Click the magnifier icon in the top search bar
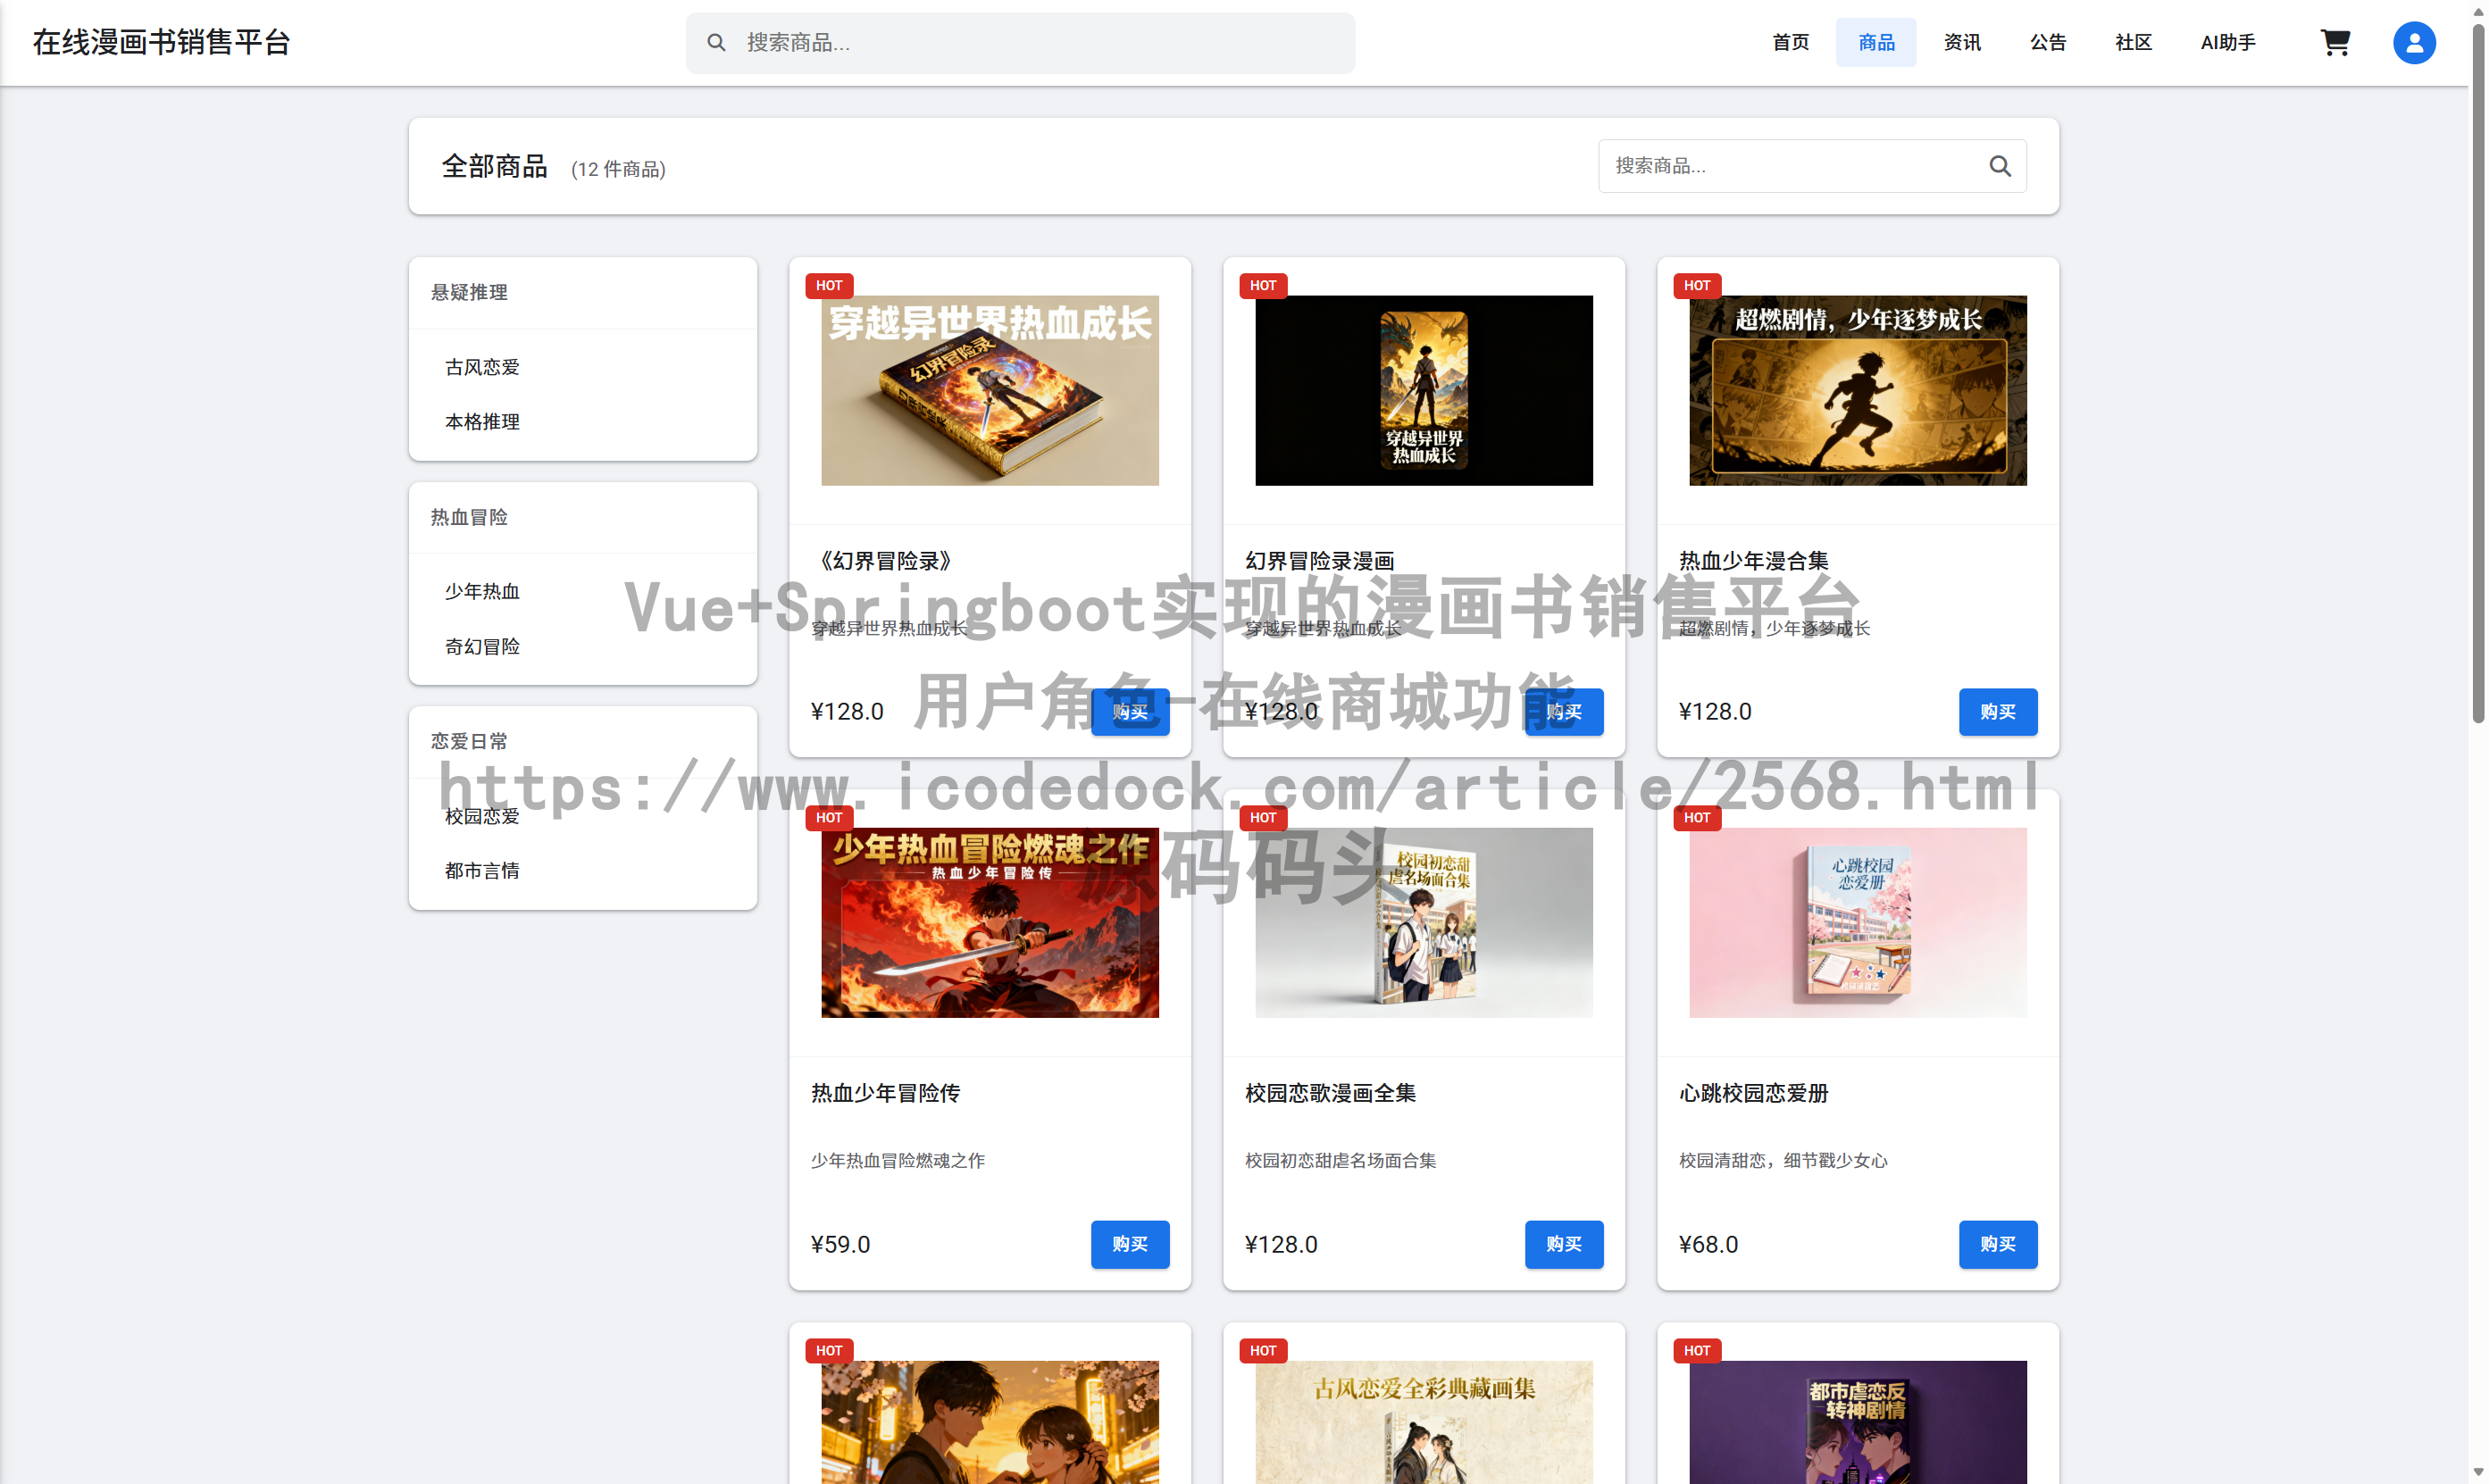 point(716,42)
